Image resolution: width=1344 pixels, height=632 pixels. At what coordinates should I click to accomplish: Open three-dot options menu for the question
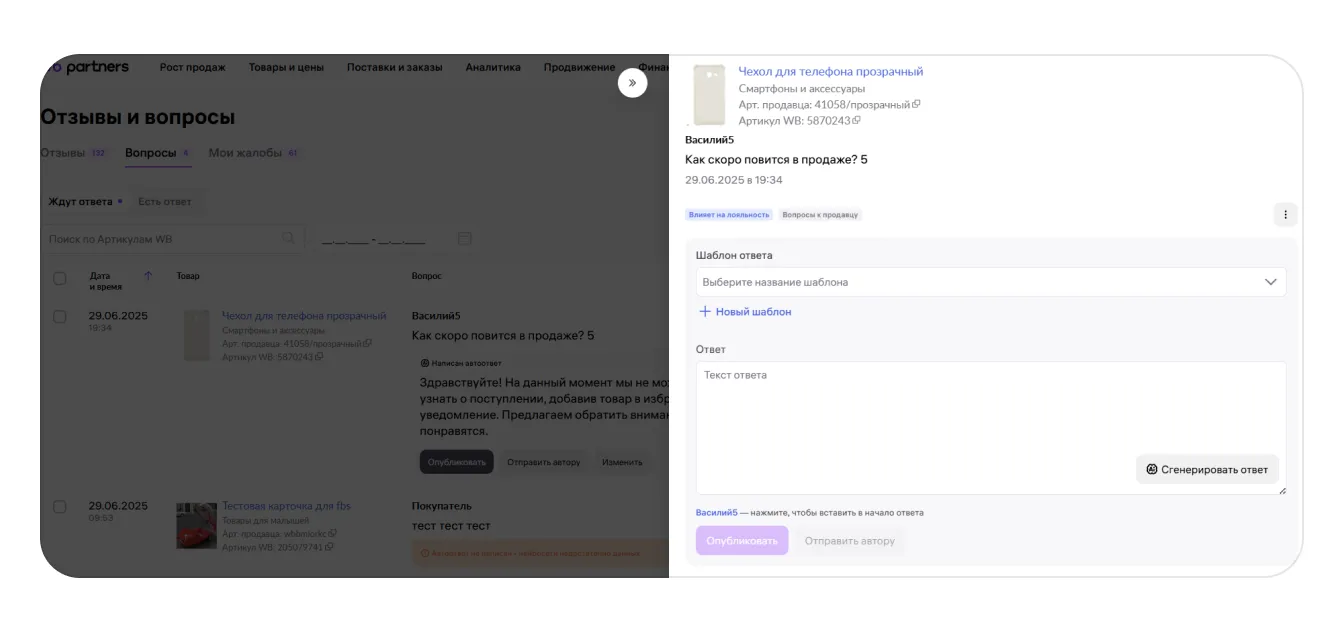(1285, 214)
